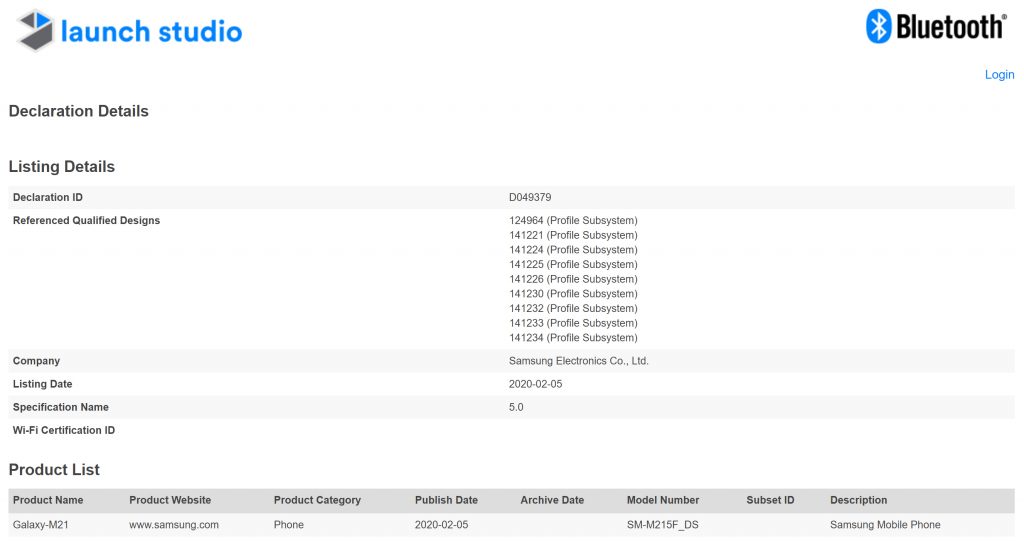
Task: Click the Product Name column header
Action: pos(48,500)
